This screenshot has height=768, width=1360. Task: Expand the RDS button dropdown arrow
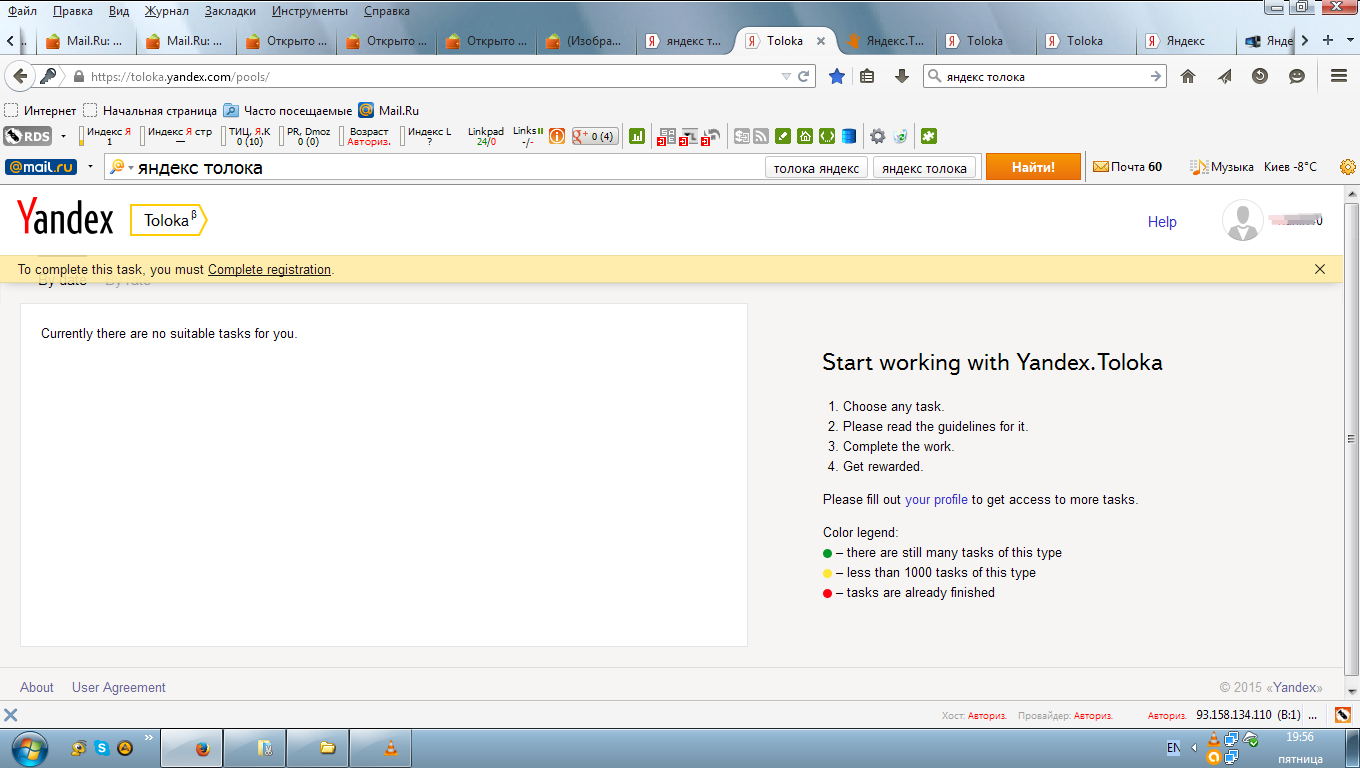[x=64, y=136]
